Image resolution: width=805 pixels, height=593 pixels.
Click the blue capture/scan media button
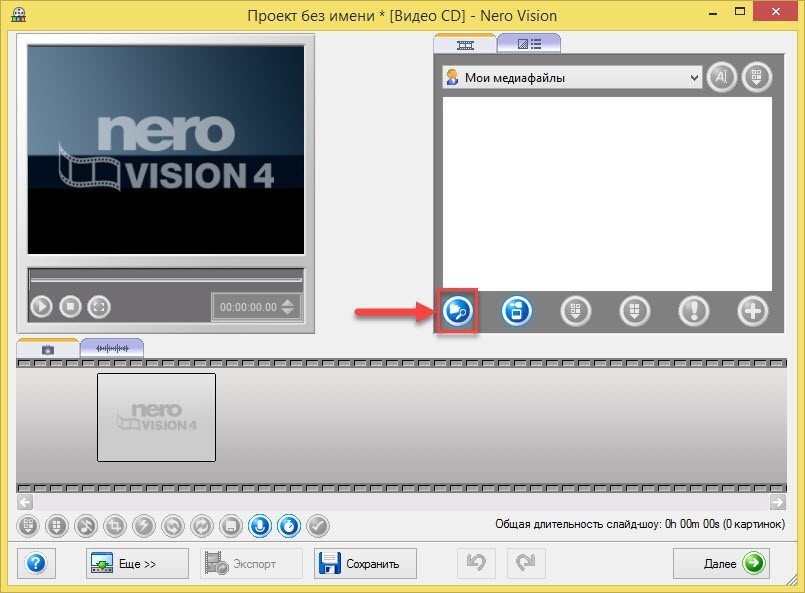click(516, 311)
